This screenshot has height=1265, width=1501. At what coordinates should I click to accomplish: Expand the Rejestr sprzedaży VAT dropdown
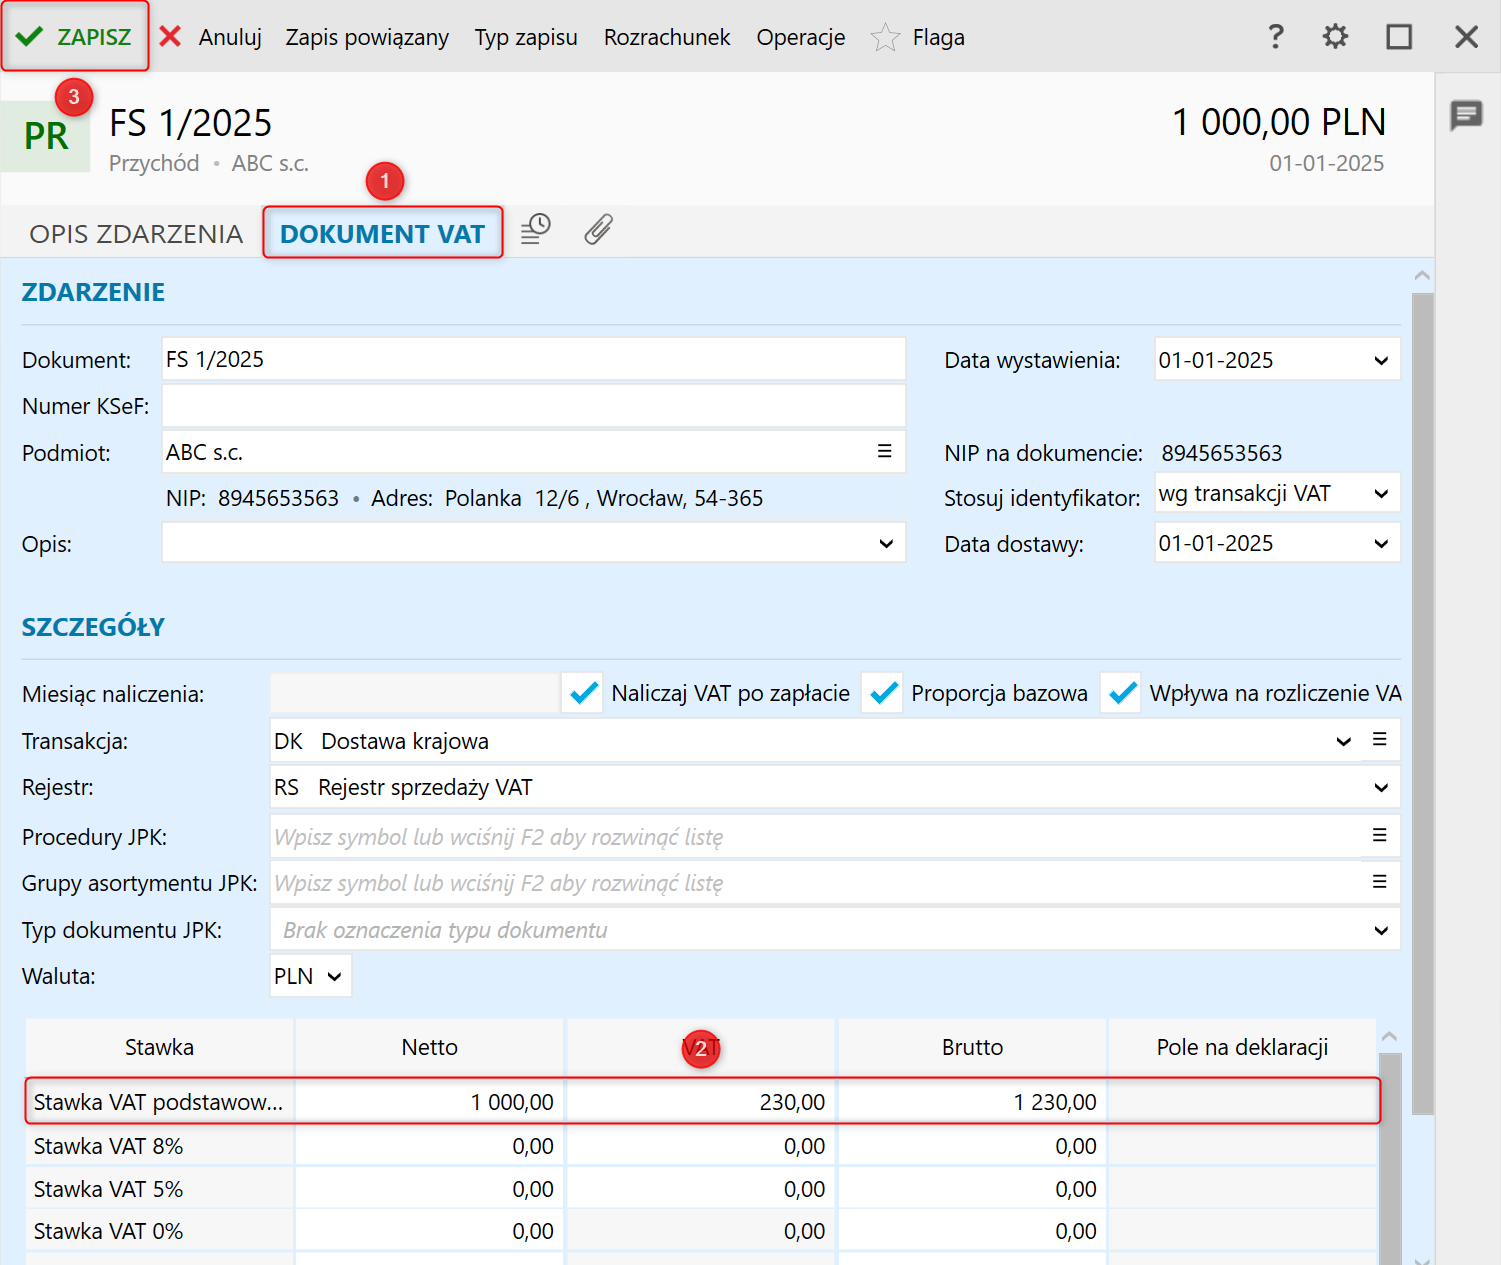coord(1380,788)
